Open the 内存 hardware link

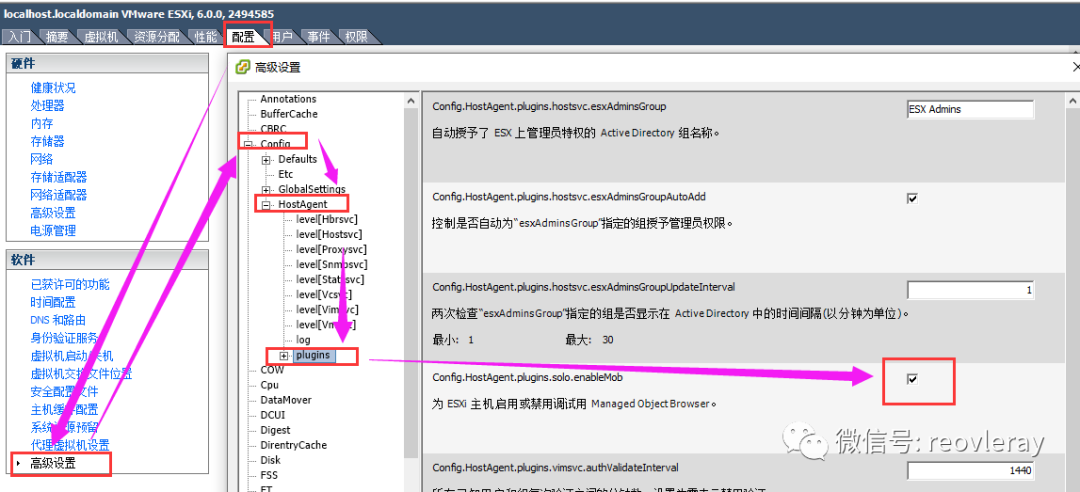(x=41, y=123)
